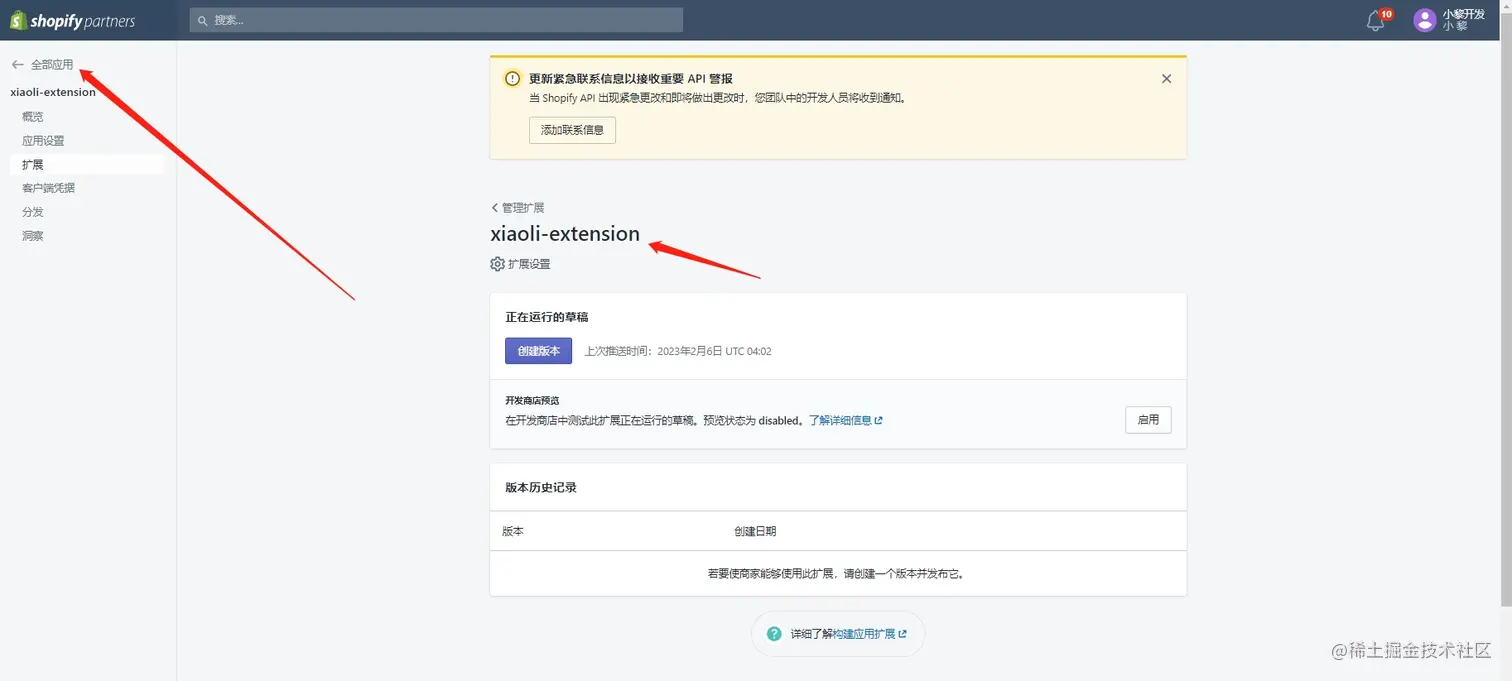Click the warning icon in the API alert banner

coord(511,78)
